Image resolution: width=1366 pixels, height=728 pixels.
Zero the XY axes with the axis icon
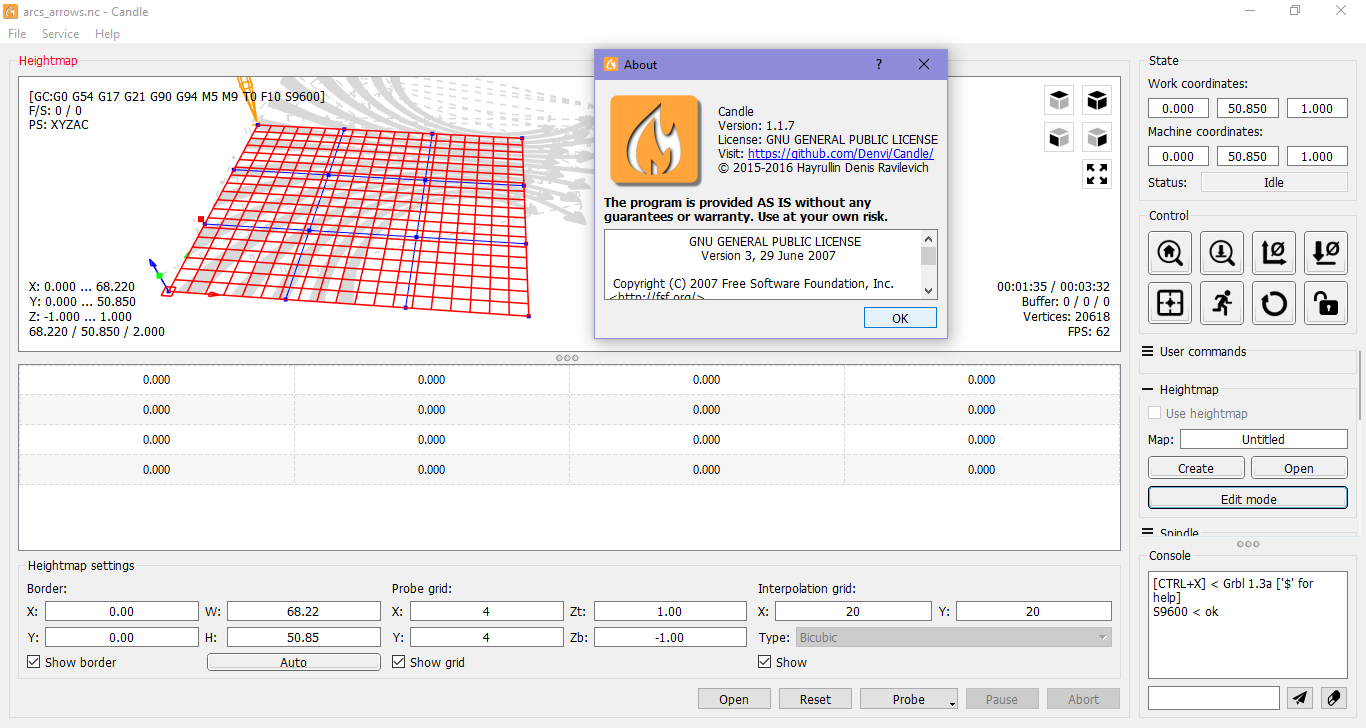tap(1273, 253)
